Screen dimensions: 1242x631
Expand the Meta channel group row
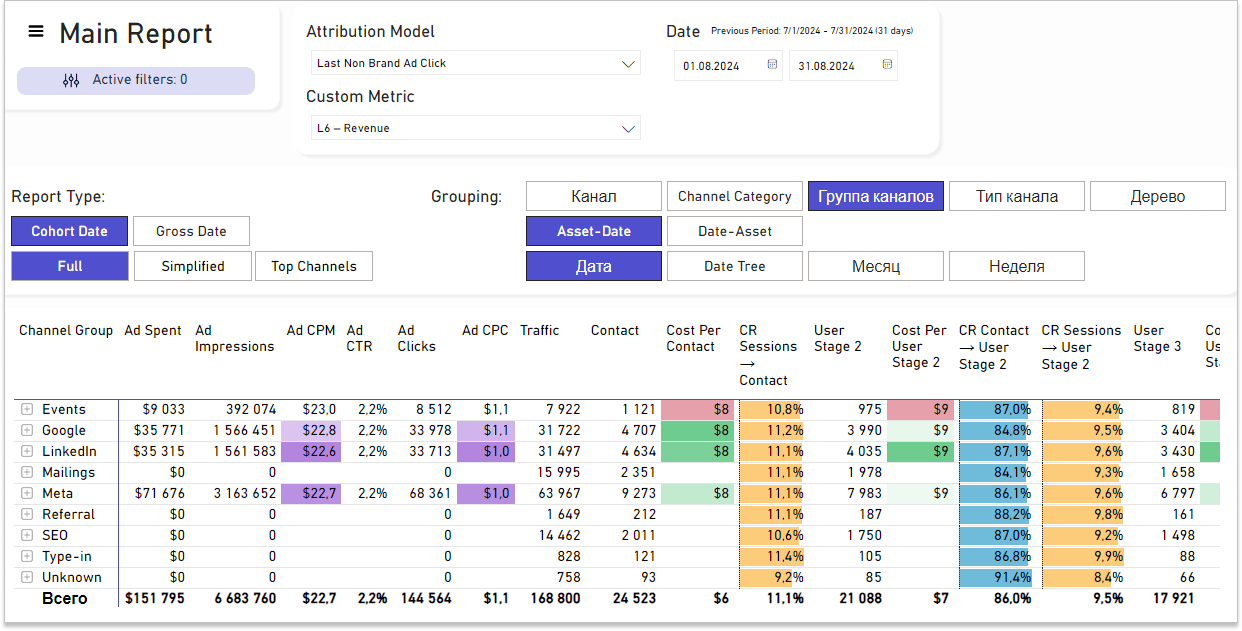click(x=27, y=493)
